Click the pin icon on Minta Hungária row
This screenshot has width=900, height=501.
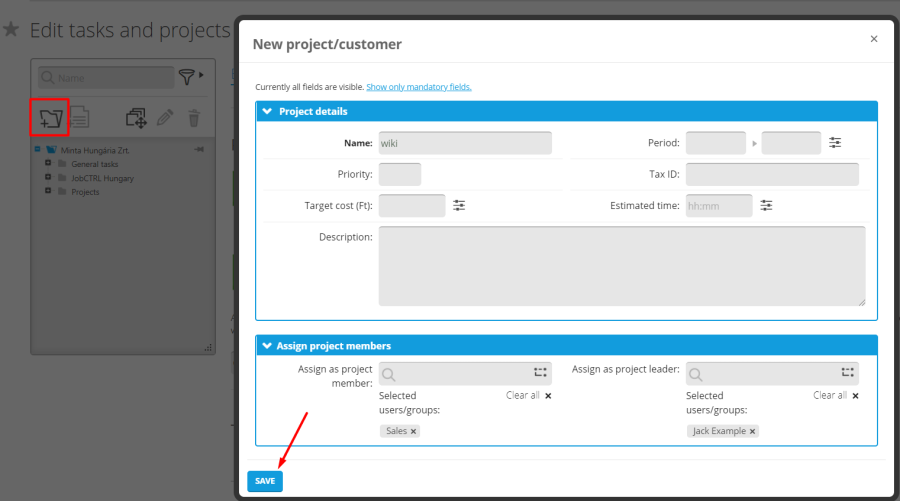199,150
